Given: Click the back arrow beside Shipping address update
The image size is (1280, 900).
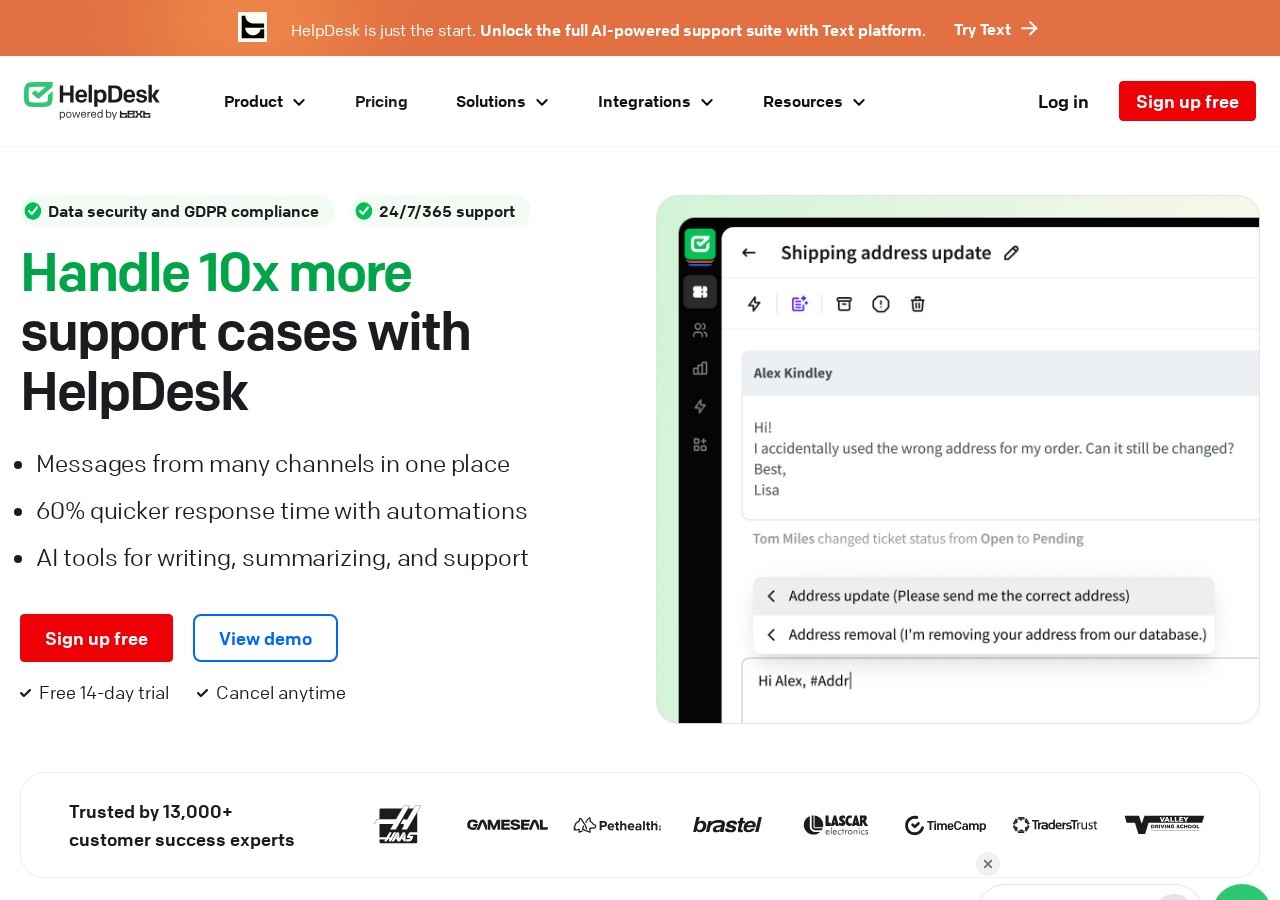Looking at the screenshot, I should coord(749,253).
